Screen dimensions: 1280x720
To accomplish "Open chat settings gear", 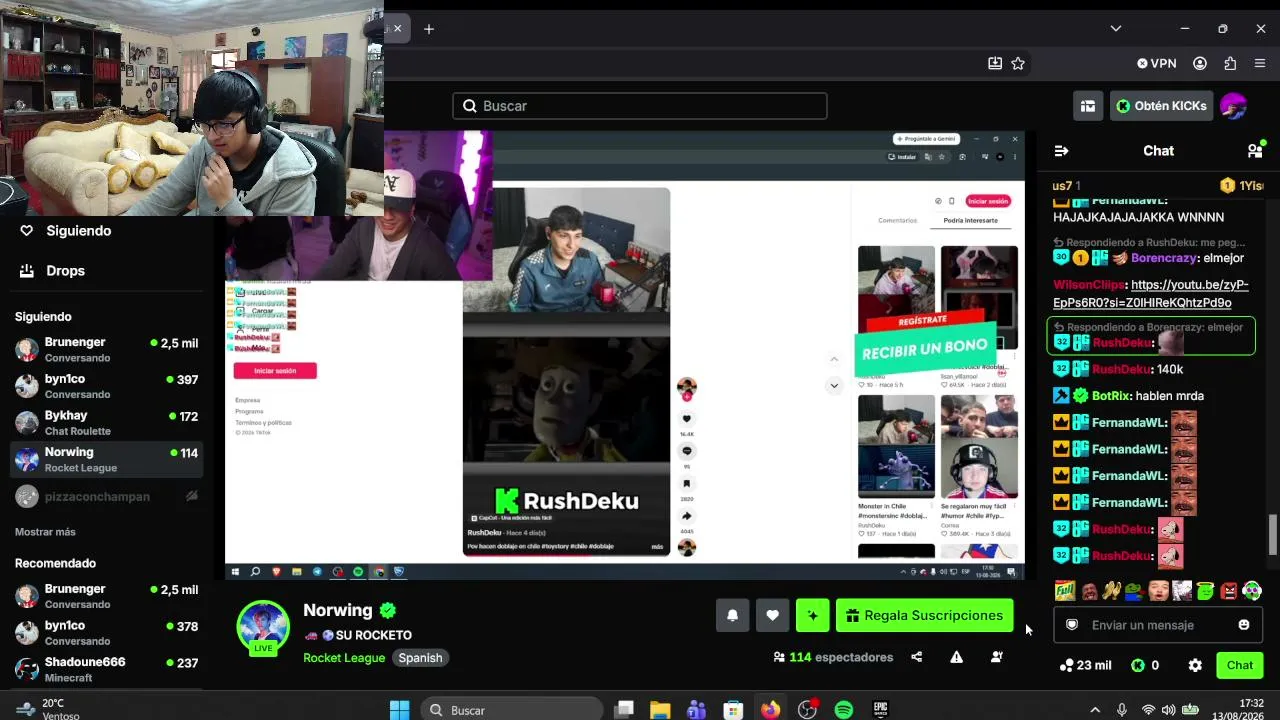I will [x=1195, y=665].
